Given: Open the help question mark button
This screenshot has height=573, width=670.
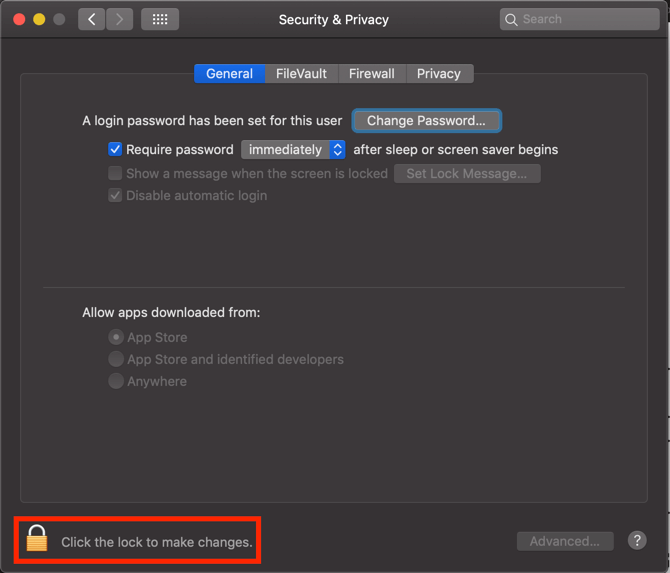Looking at the screenshot, I should (637, 541).
